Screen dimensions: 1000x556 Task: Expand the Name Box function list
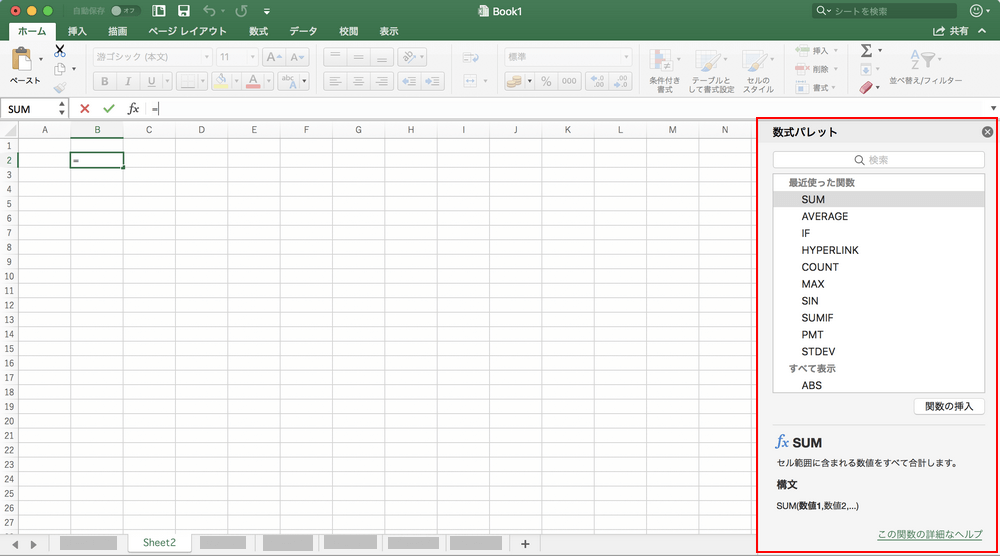pos(61,108)
